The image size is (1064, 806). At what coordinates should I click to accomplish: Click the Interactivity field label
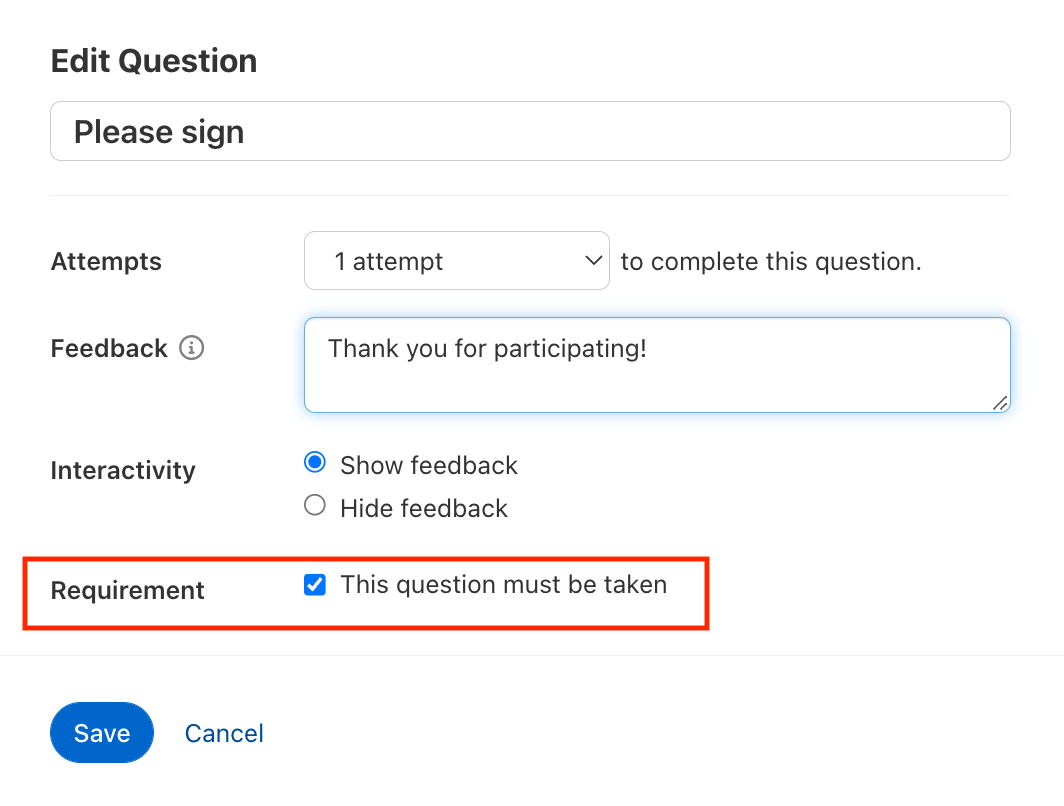click(123, 471)
